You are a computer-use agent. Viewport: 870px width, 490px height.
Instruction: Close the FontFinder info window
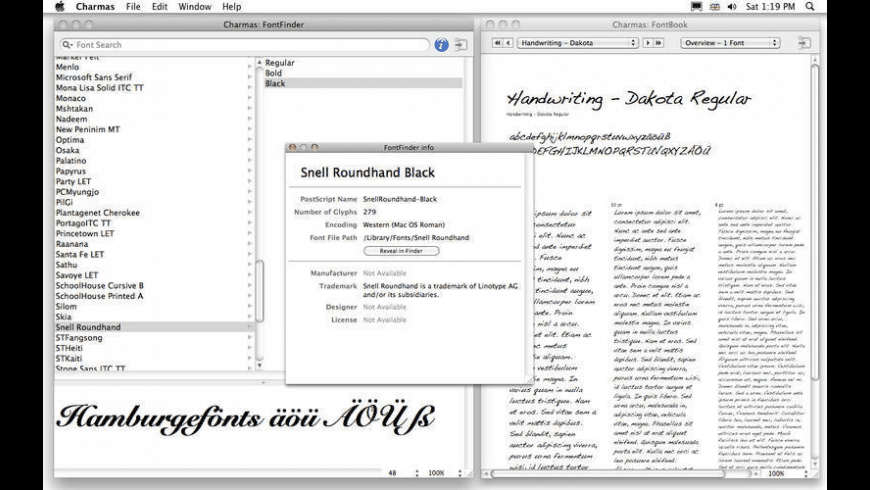coord(292,148)
